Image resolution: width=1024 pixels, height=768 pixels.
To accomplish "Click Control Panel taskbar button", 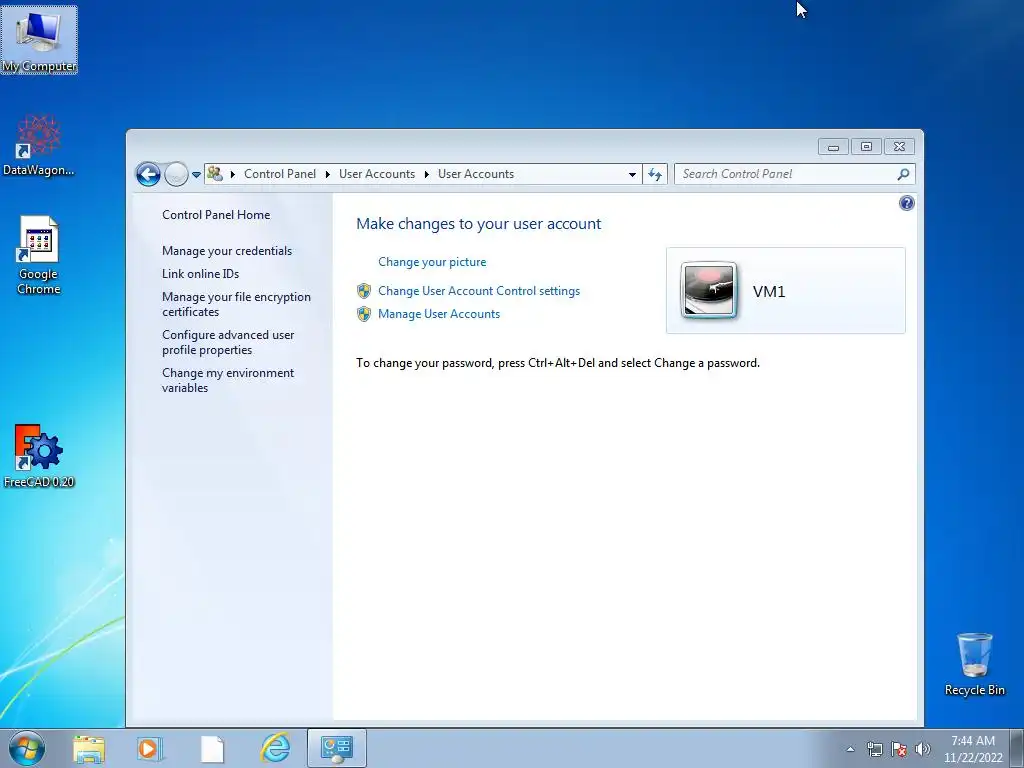I will (x=336, y=748).
